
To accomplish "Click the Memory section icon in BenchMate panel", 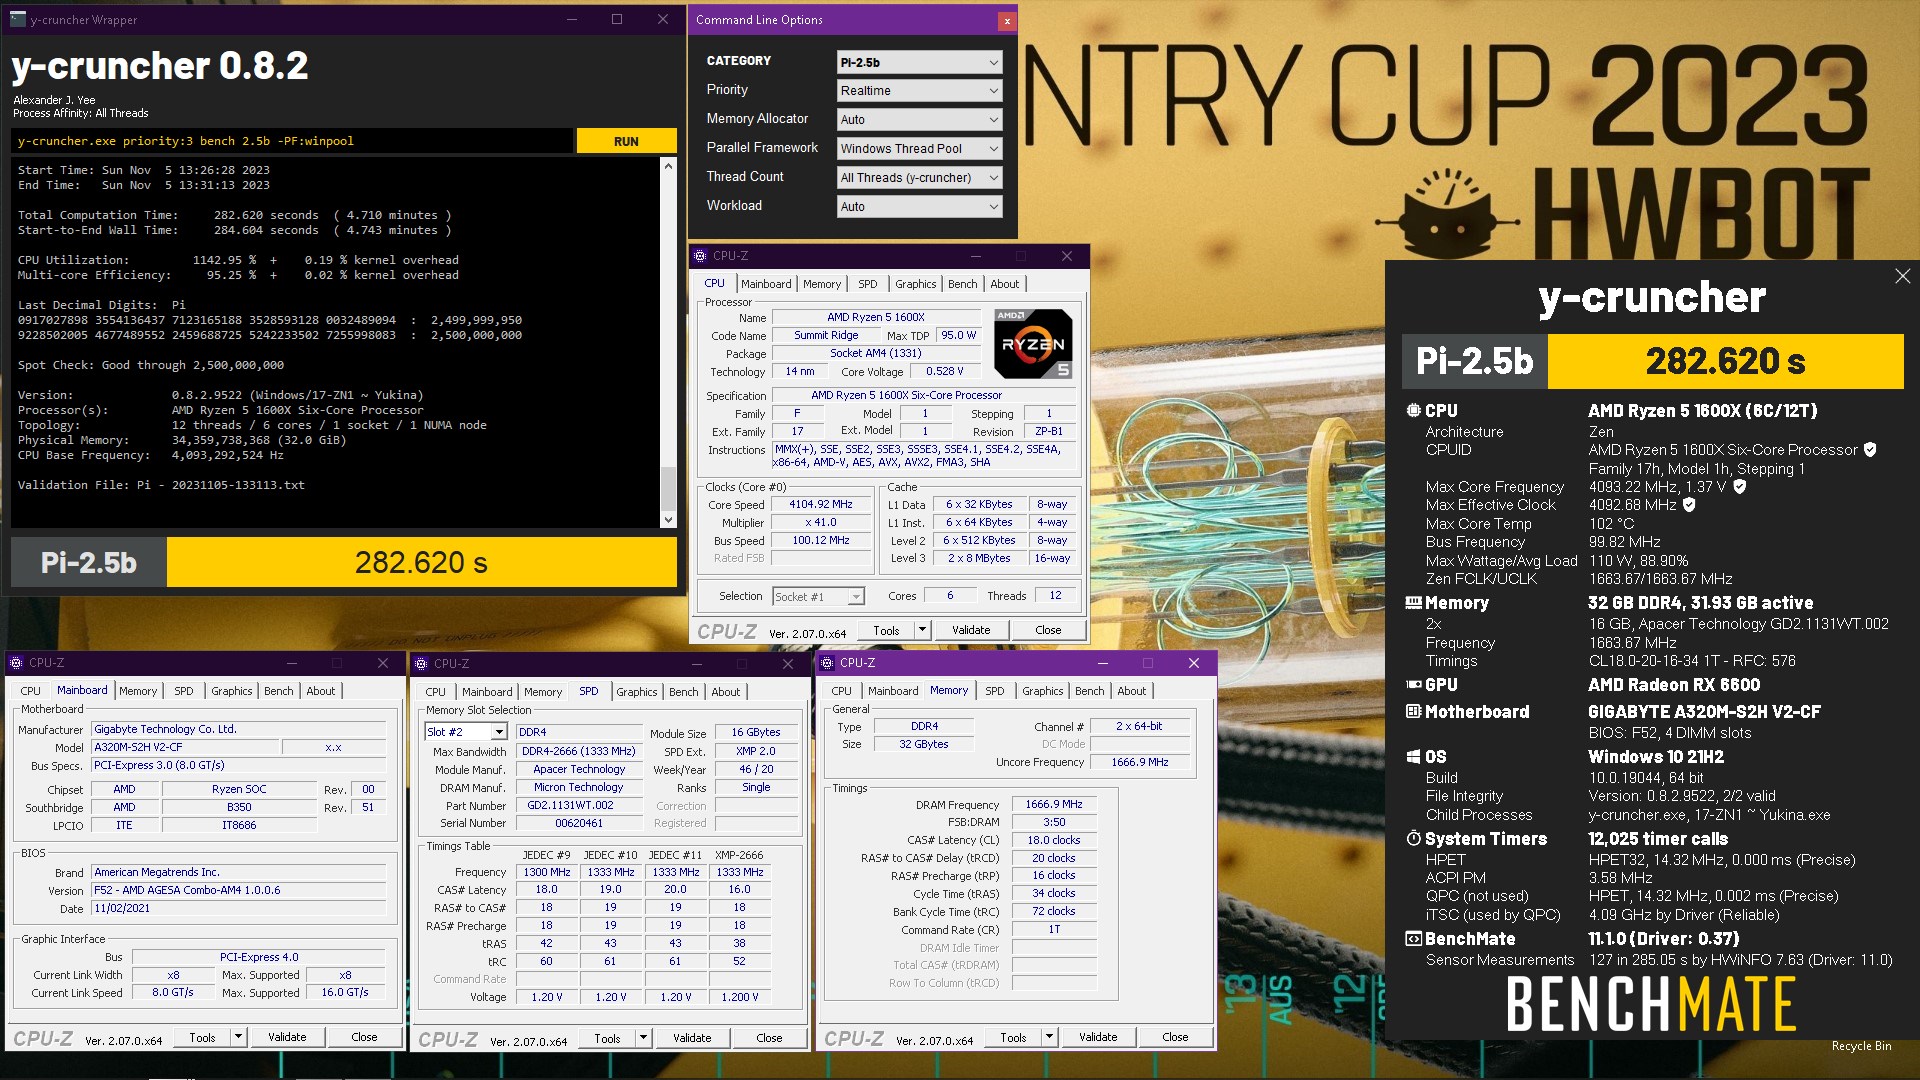I will tap(1413, 603).
